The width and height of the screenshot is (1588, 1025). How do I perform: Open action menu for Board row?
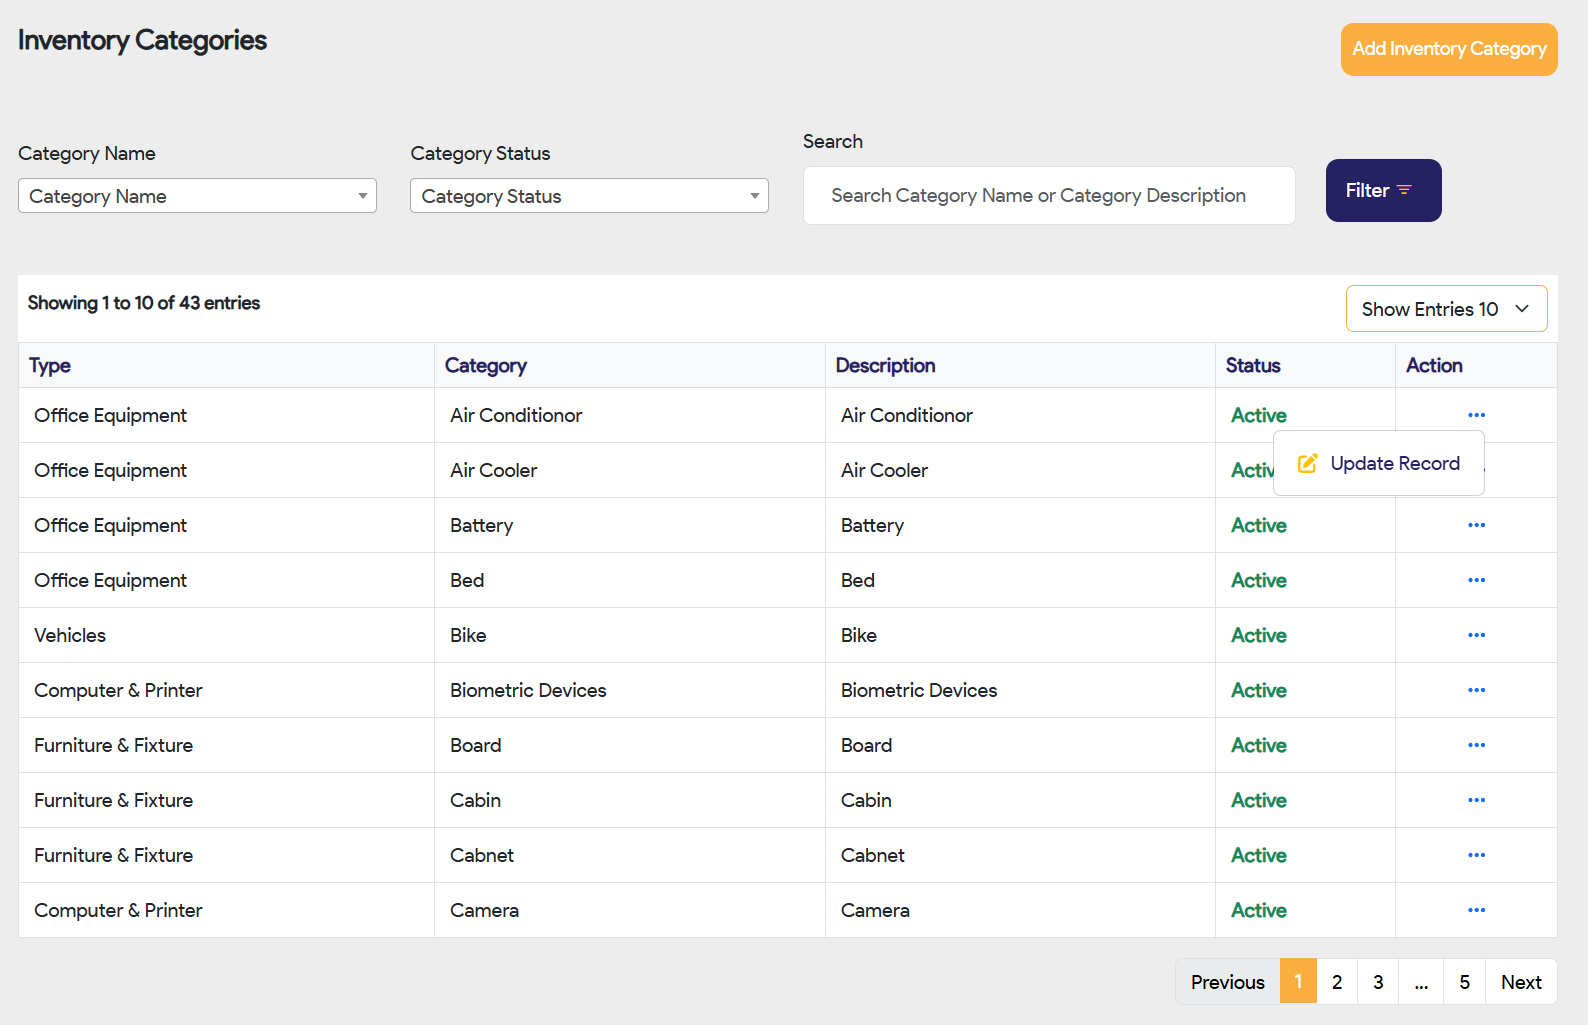[1476, 745]
